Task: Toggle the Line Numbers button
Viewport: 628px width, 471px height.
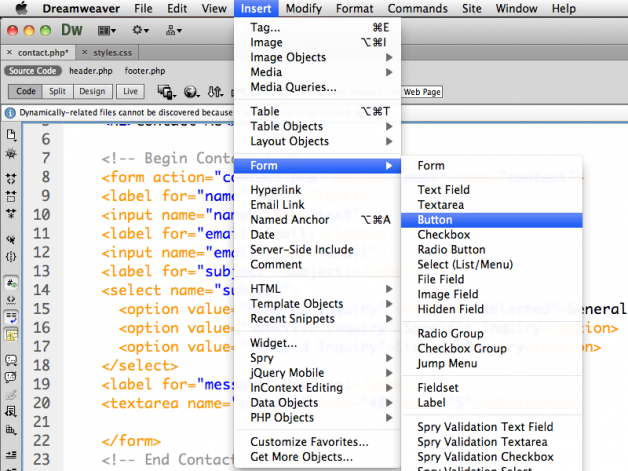Action: click(11, 283)
